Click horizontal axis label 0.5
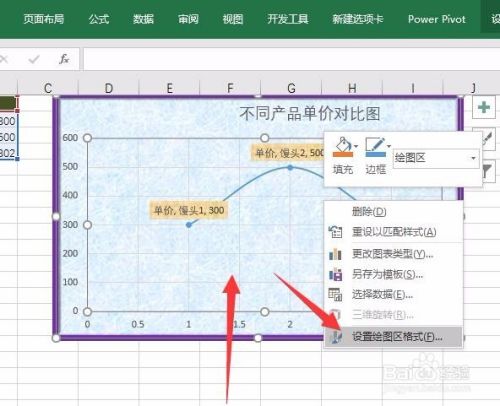Image resolution: width=500 pixels, height=406 pixels. tap(138, 324)
